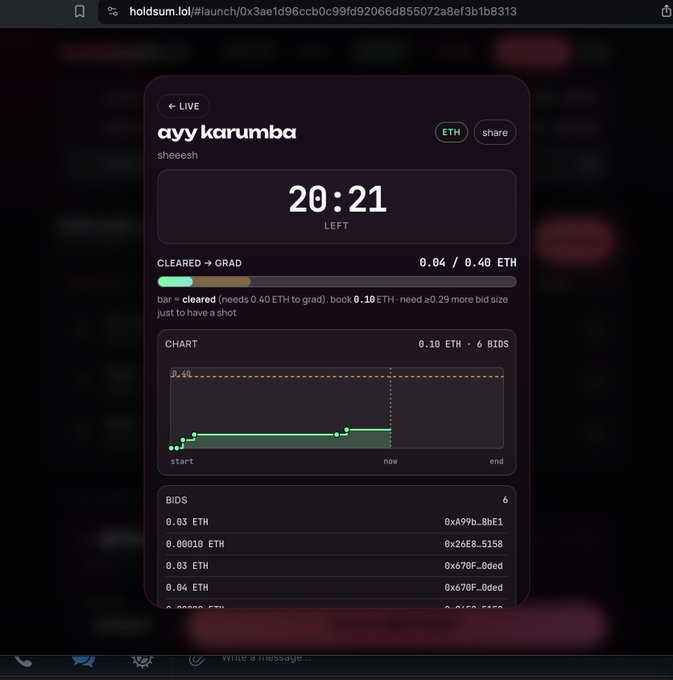Screen dimensions: 673x680
Task: Click the bookmark icon in browser bar
Action: click(79, 11)
